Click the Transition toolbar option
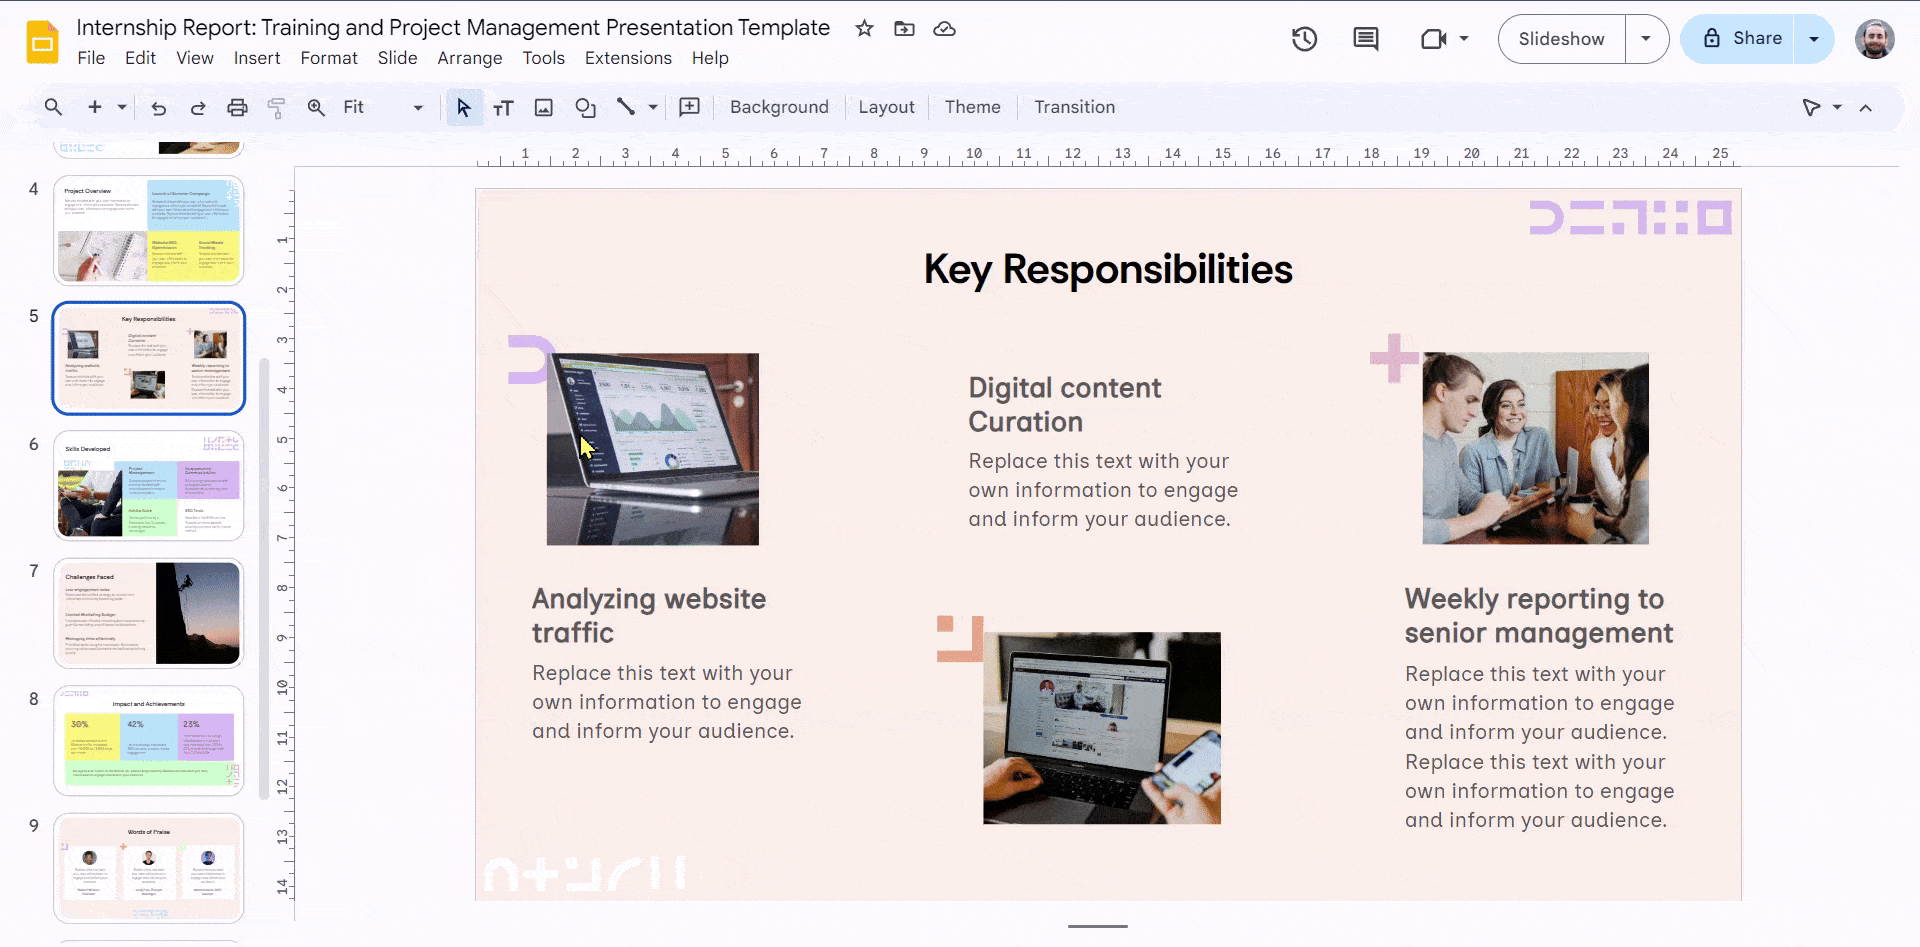 pyautogui.click(x=1074, y=107)
